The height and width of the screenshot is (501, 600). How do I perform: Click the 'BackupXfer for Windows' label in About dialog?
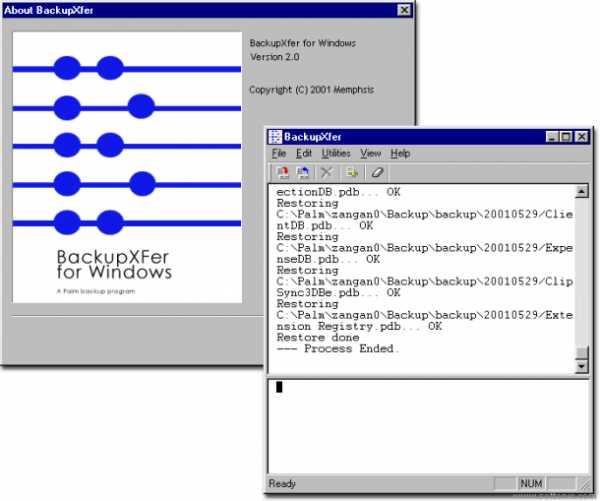click(303, 43)
